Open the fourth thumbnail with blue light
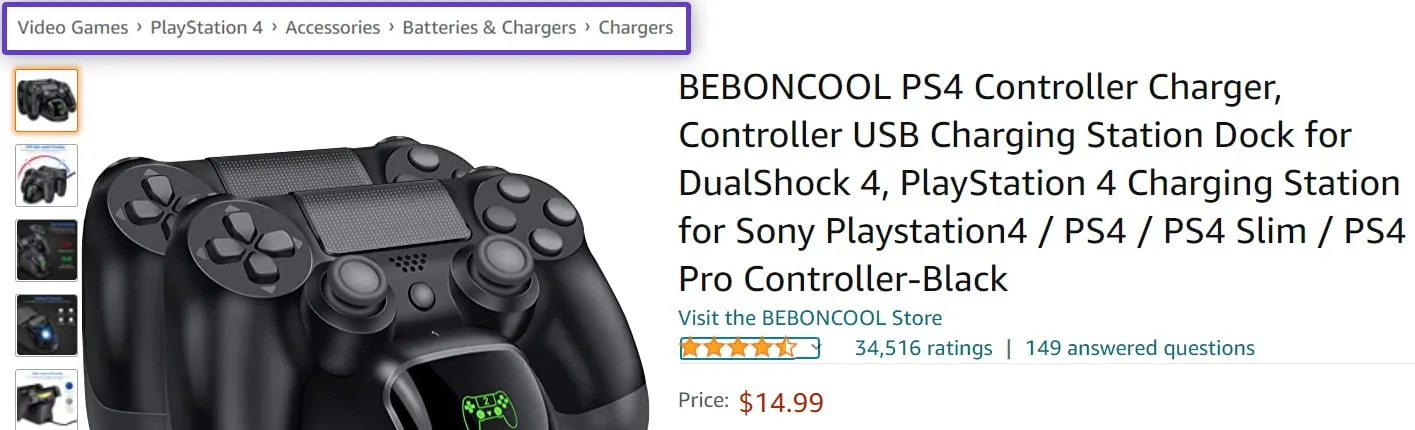 click(x=46, y=325)
